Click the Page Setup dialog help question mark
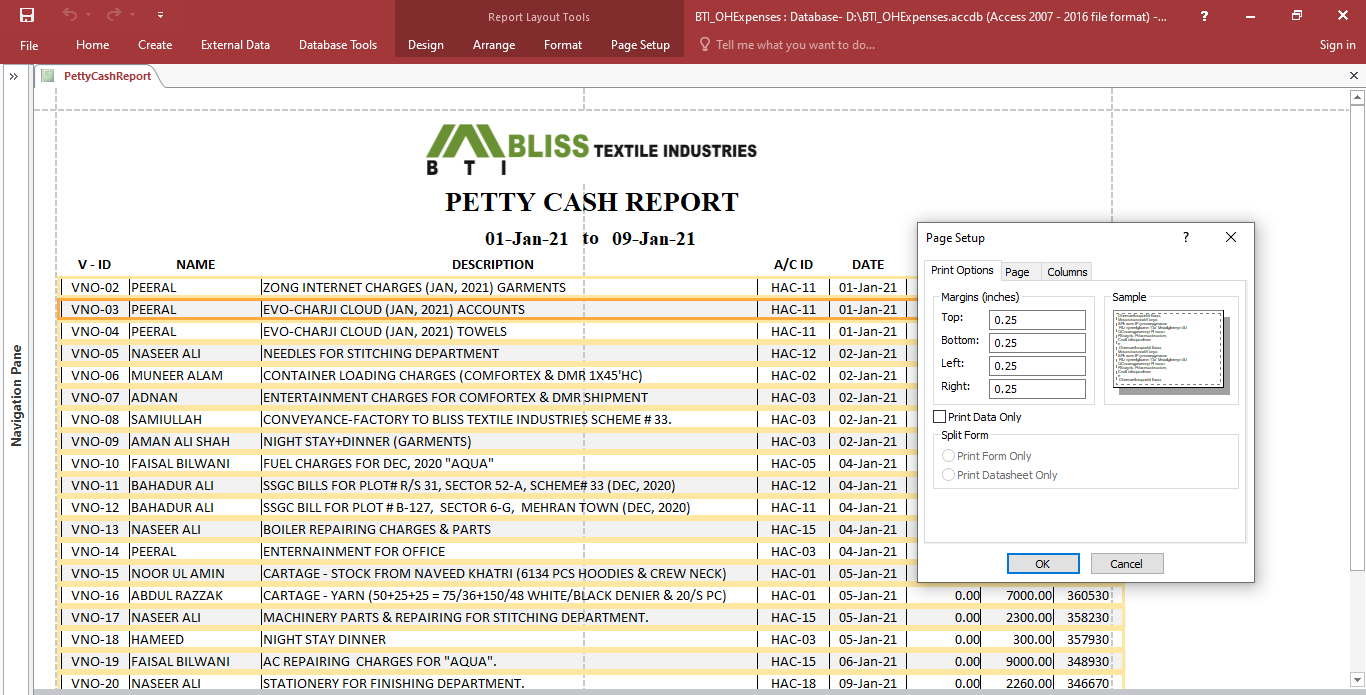 [x=1186, y=238]
